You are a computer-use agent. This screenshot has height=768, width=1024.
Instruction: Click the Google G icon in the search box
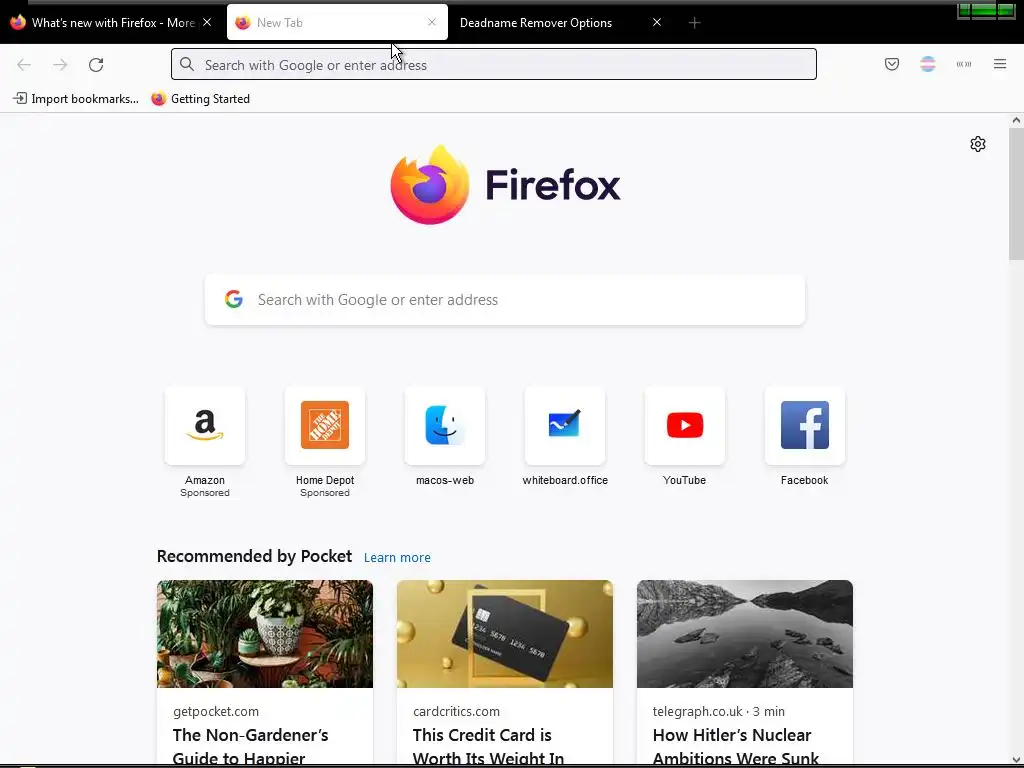(234, 299)
